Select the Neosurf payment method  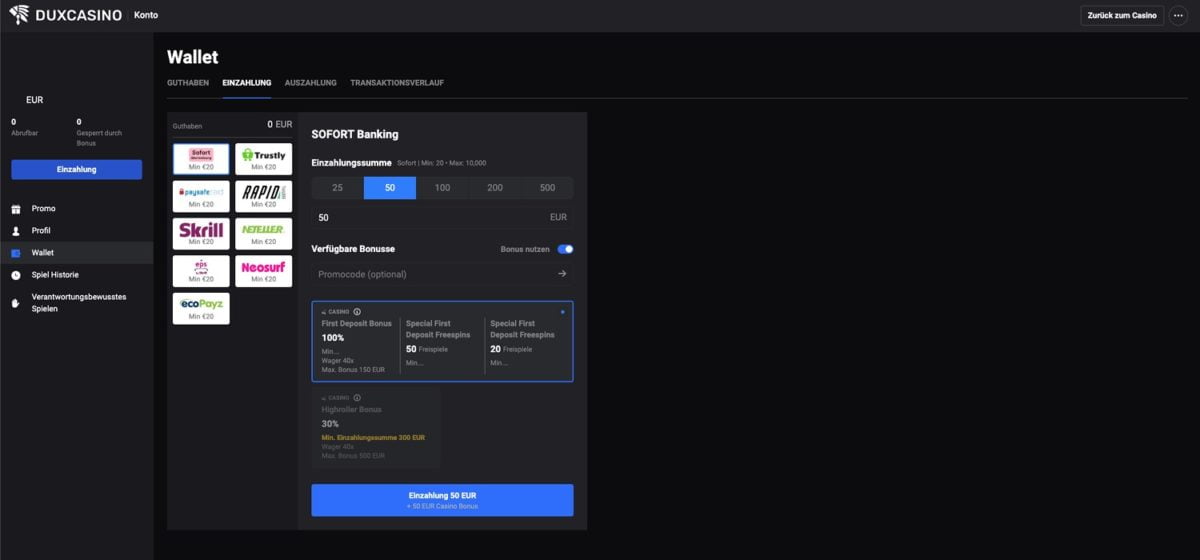(263, 271)
